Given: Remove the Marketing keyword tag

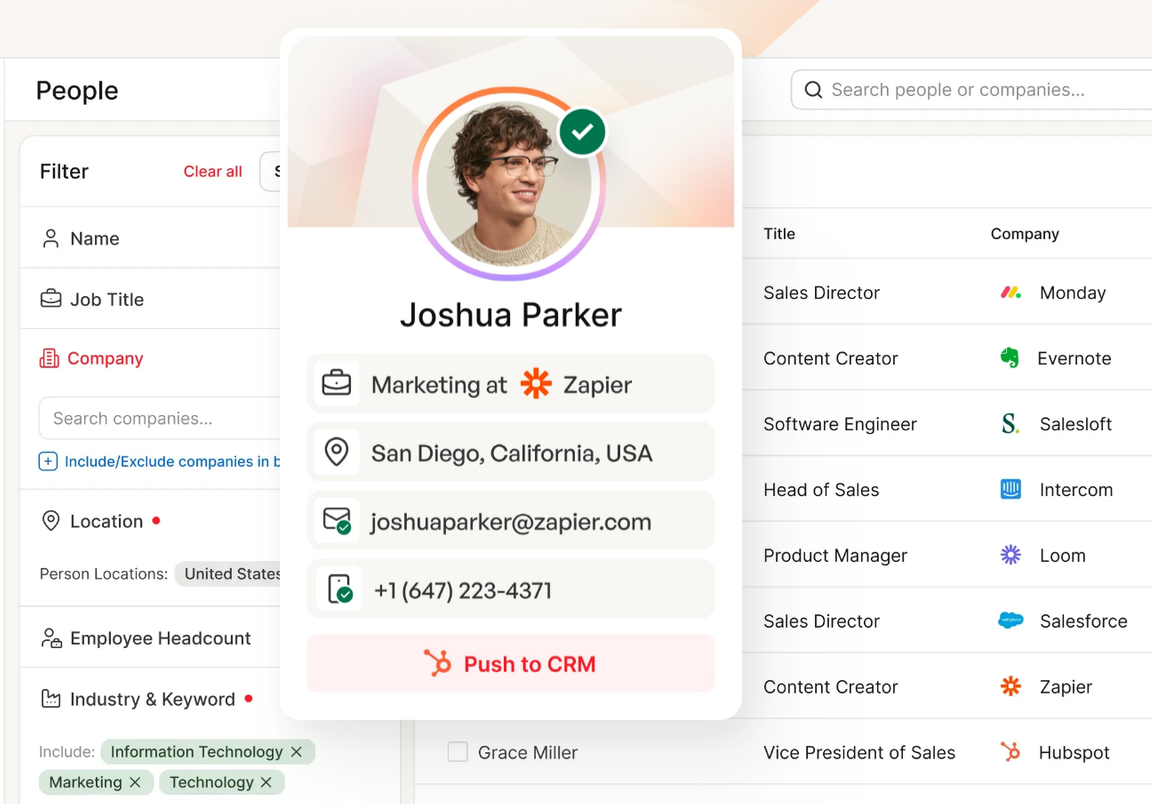Looking at the screenshot, I should 135,782.
